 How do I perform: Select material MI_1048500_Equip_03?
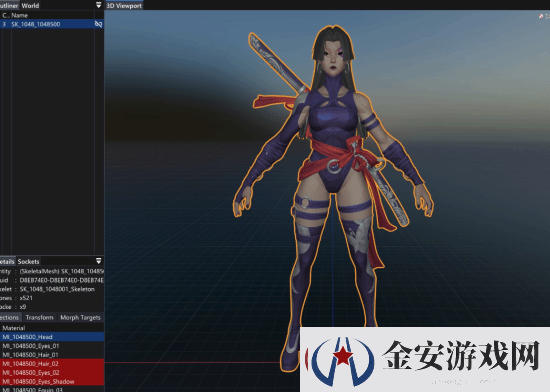tap(52, 389)
